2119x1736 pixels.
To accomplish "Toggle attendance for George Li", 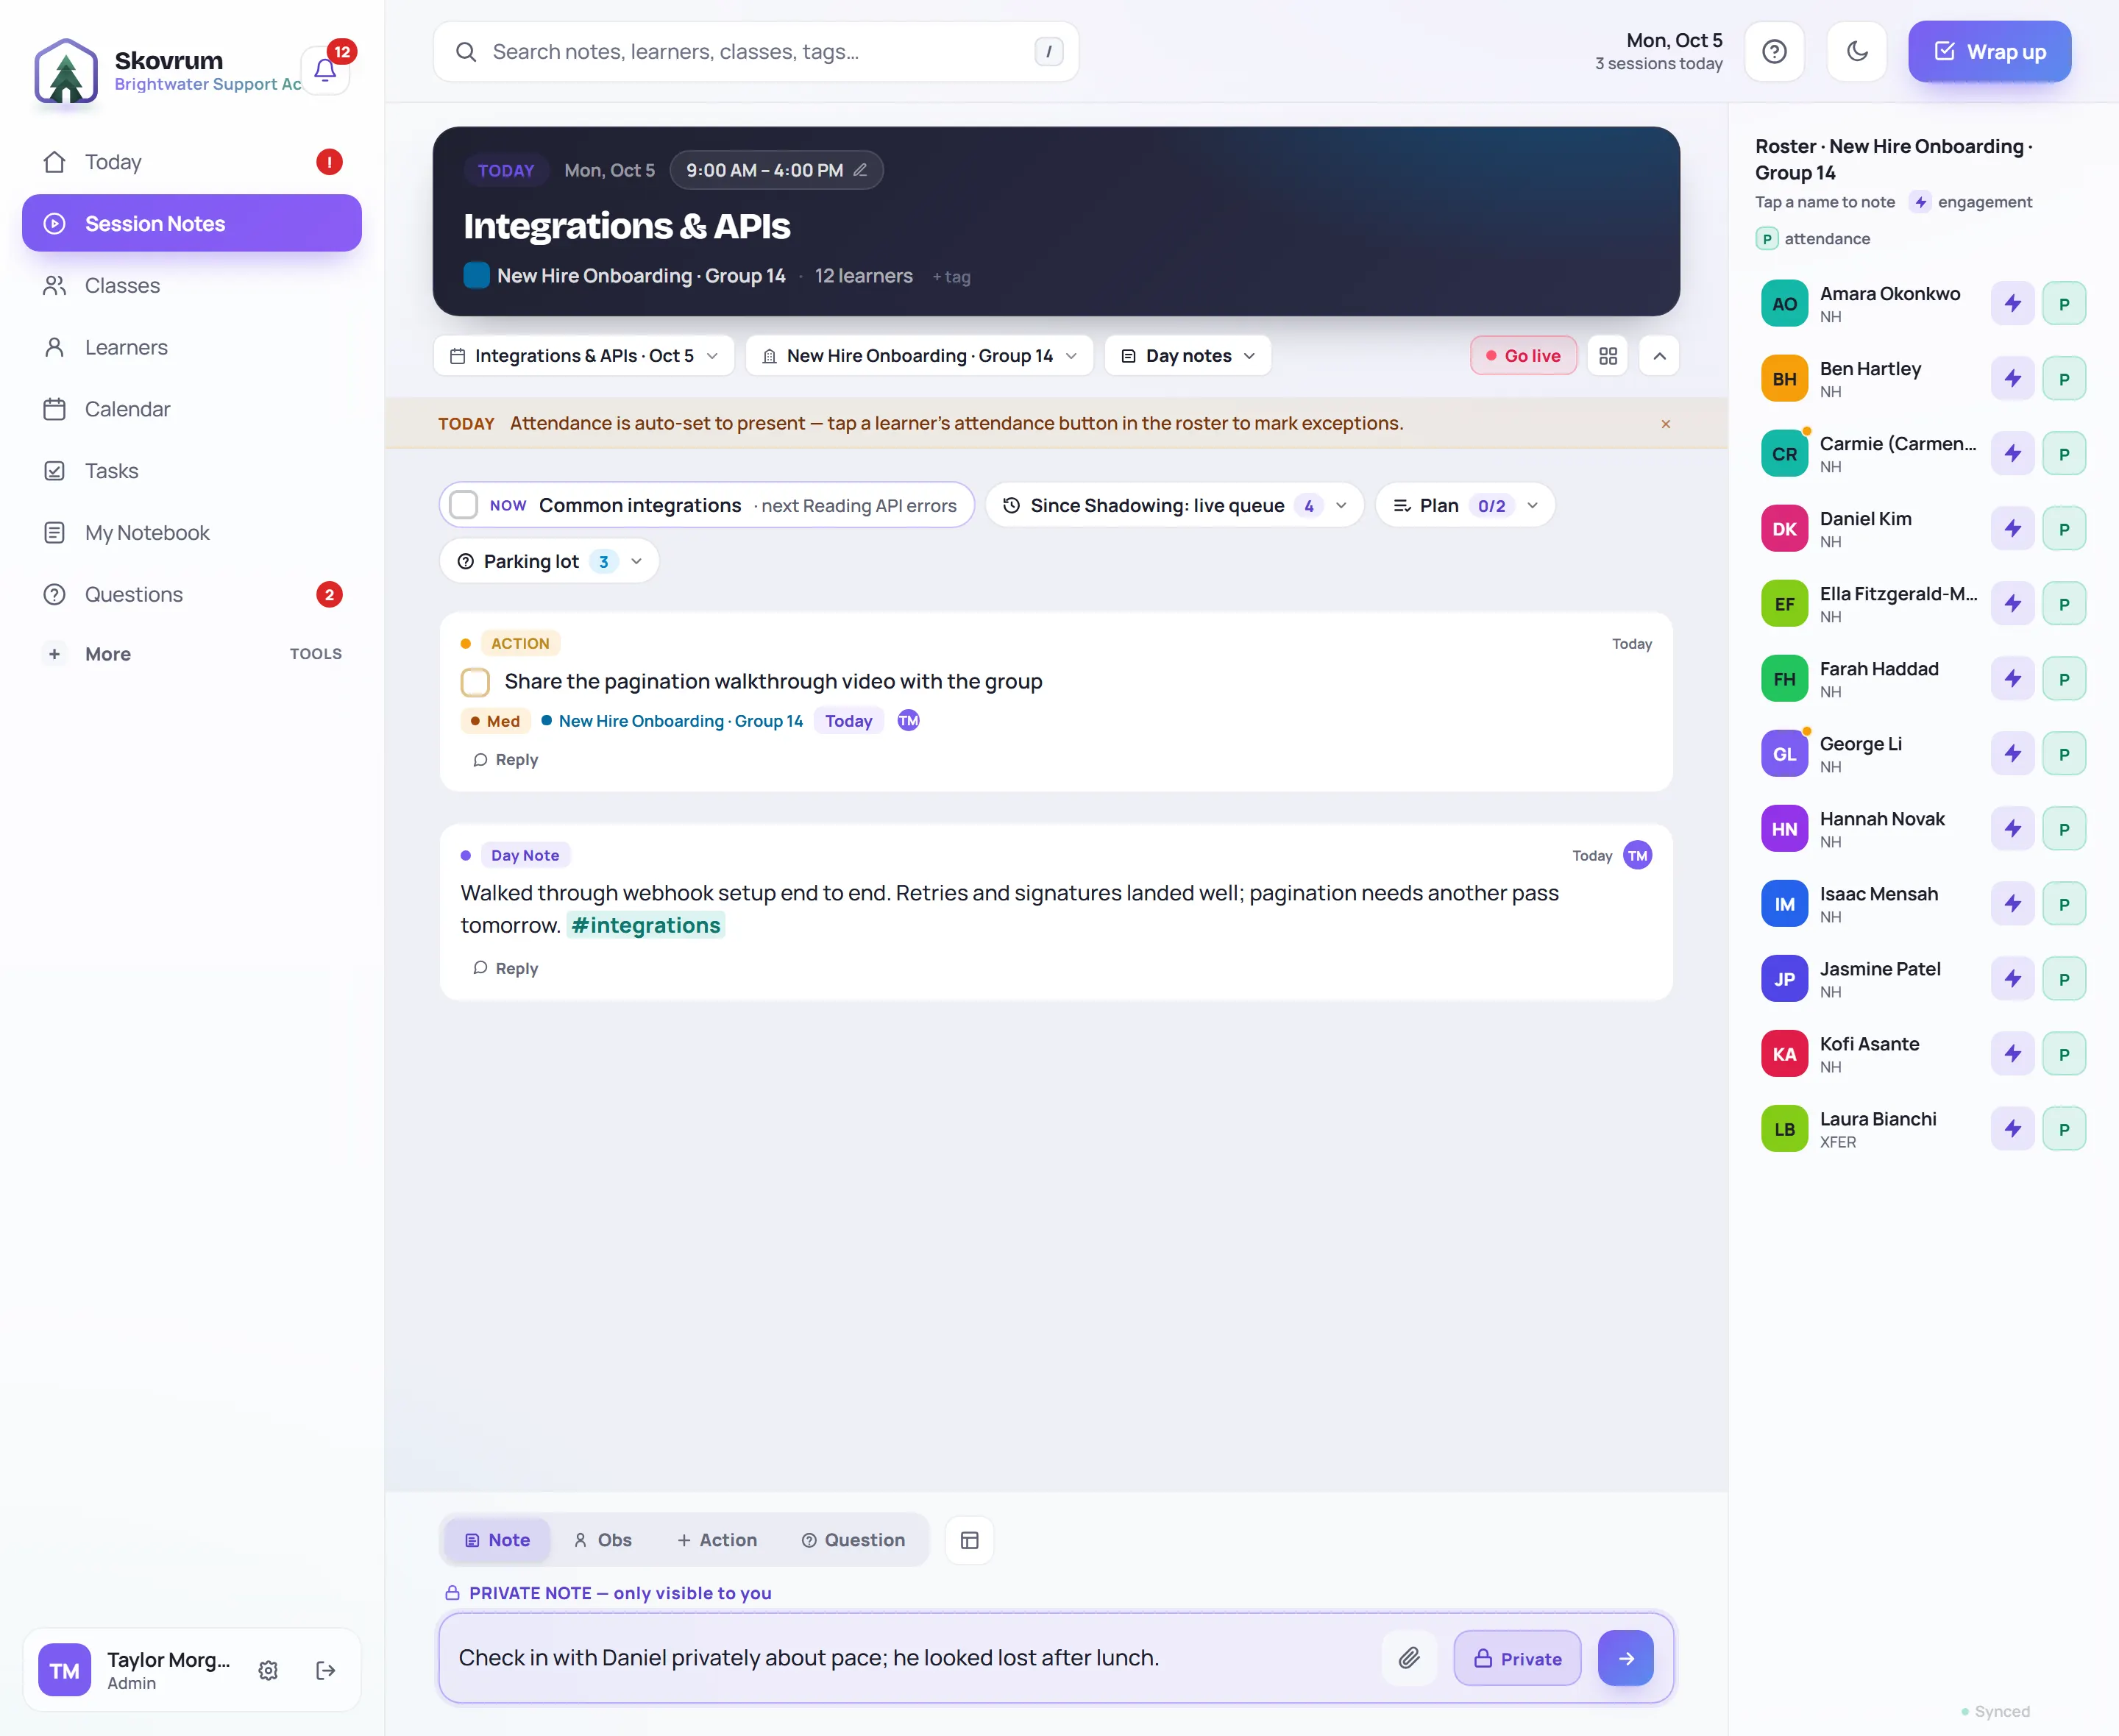I will 2064,754.
